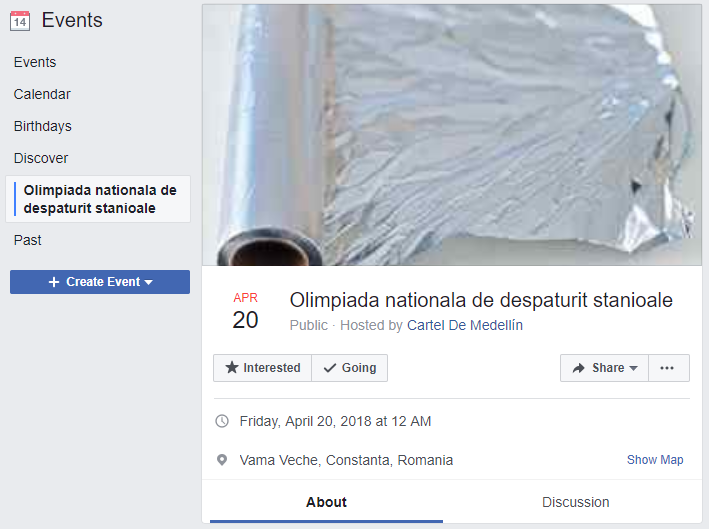Mark yourself as Interested in event
Image resolution: width=709 pixels, height=529 pixels.
[x=263, y=368]
